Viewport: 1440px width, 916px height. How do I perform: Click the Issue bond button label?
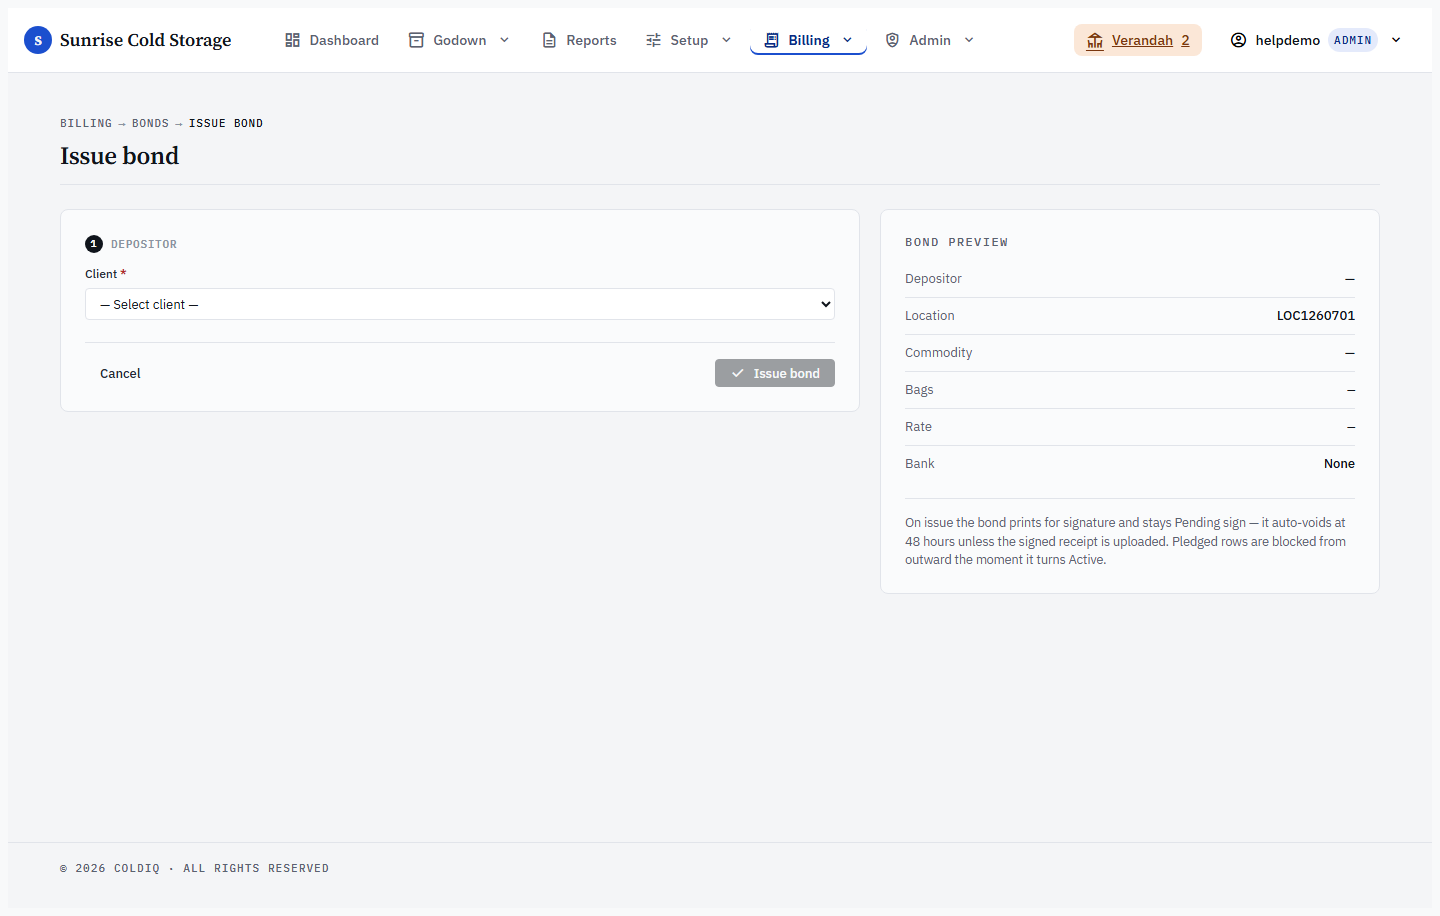[x=786, y=373]
